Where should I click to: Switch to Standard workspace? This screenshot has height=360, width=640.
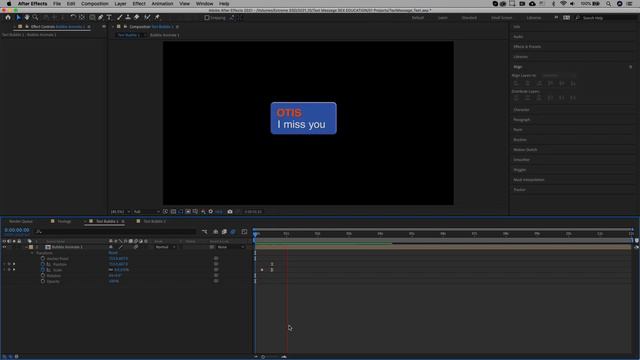tap(469, 18)
